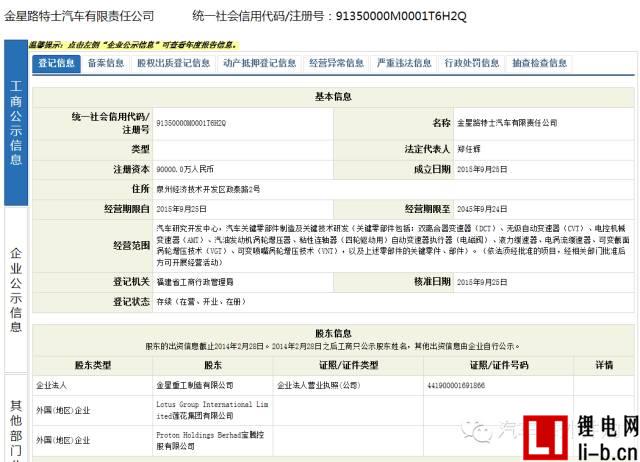Click the 登记机关 label
640x462 pixels.
pyautogui.click(x=131, y=282)
